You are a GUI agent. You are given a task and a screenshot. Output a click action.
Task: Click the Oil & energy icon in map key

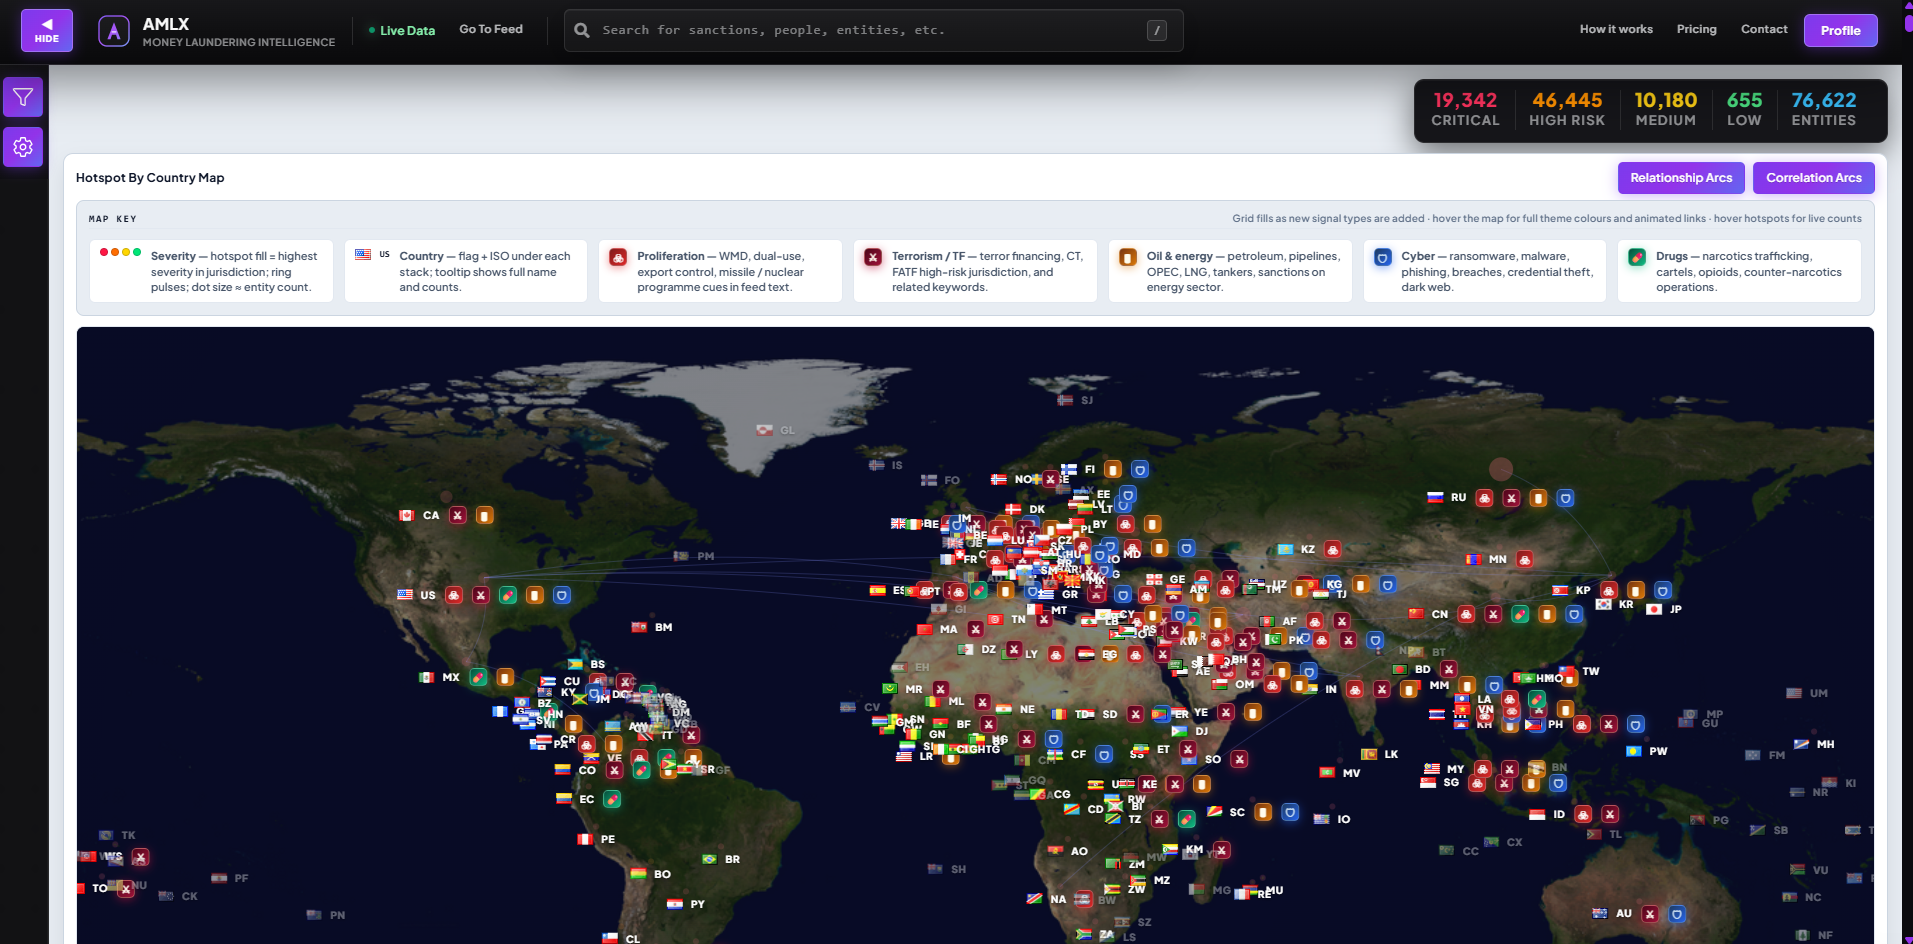tap(1128, 257)
